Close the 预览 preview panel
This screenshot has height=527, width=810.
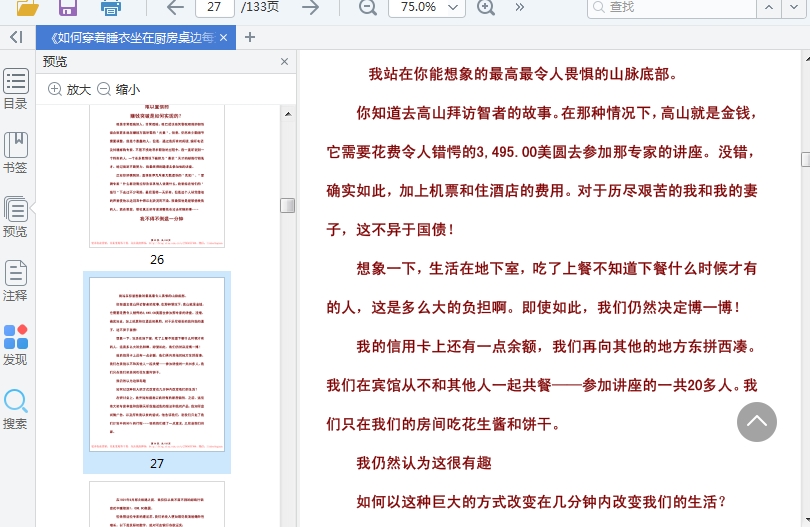[x=284, y=61]
